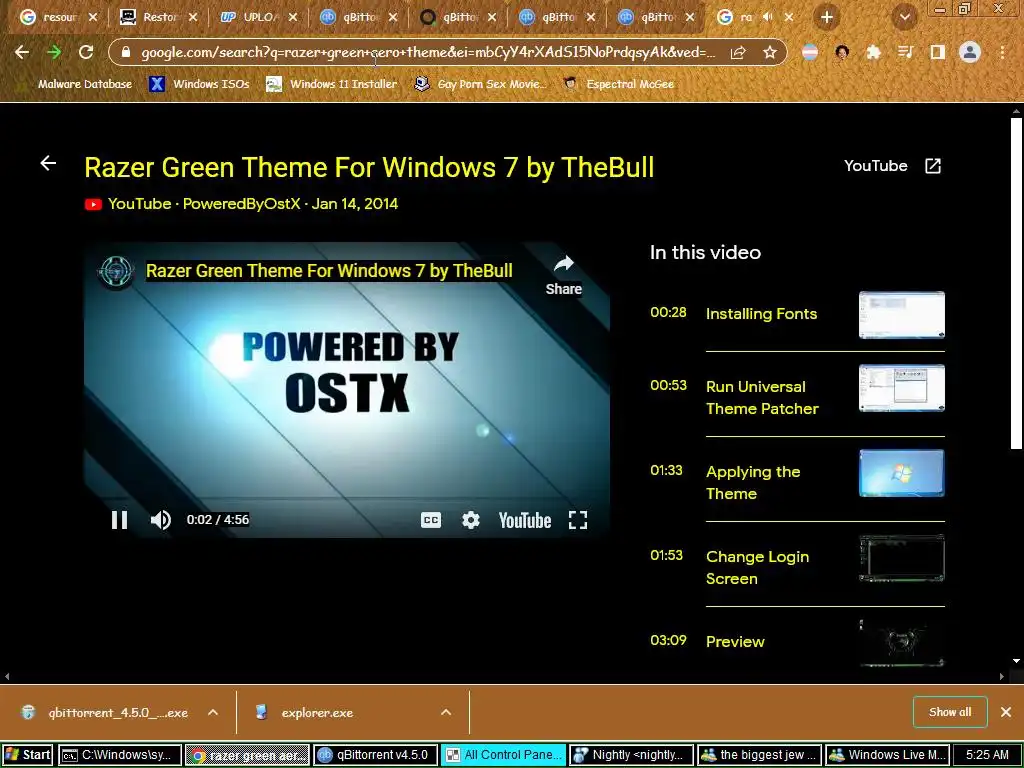The height and width of the screenshot is (768, 1024).
Task: Mute the video with the speaker icon
Action: point(161,520)
